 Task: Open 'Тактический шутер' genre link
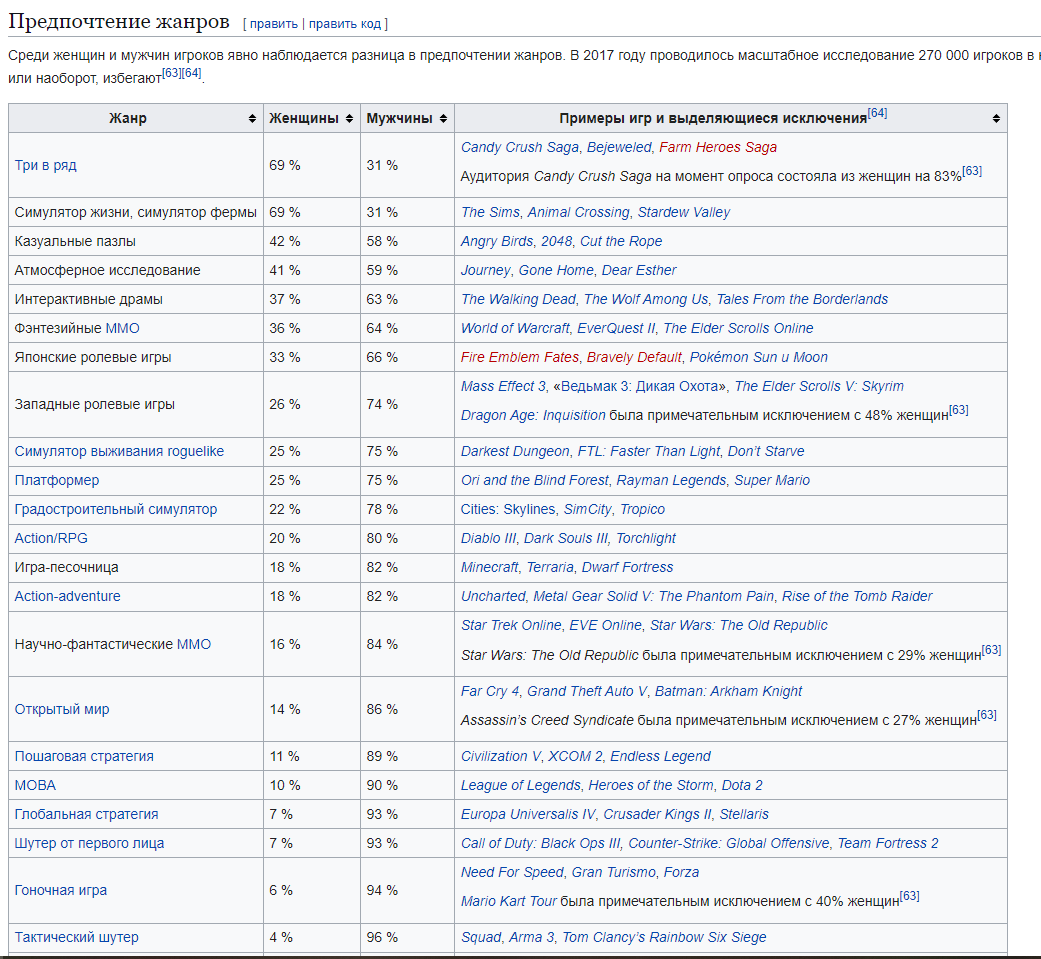pyautogui.click(x=76, y=938)
